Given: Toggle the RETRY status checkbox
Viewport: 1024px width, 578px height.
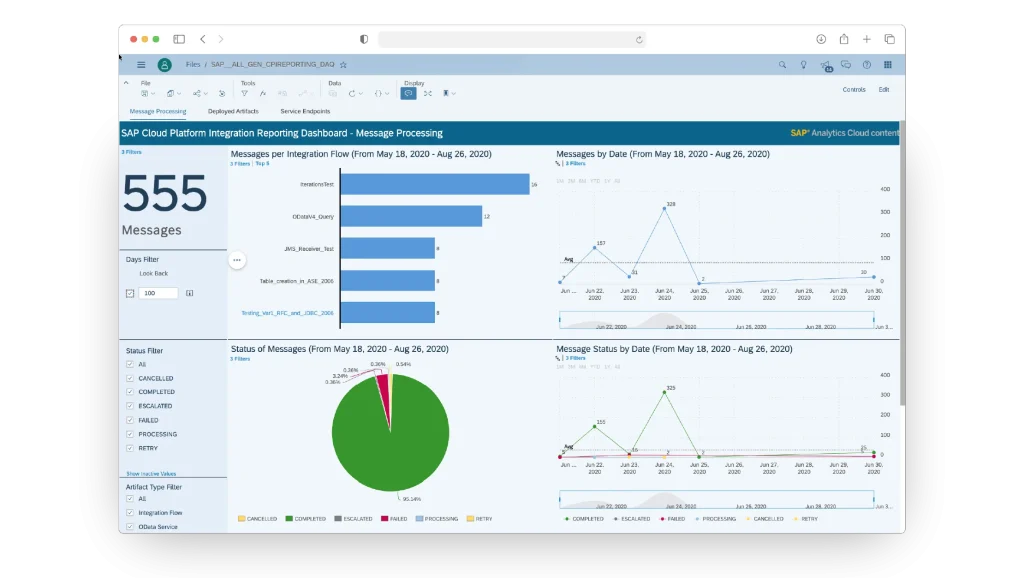Looking at the screenshot, I should tap(130, 448).
